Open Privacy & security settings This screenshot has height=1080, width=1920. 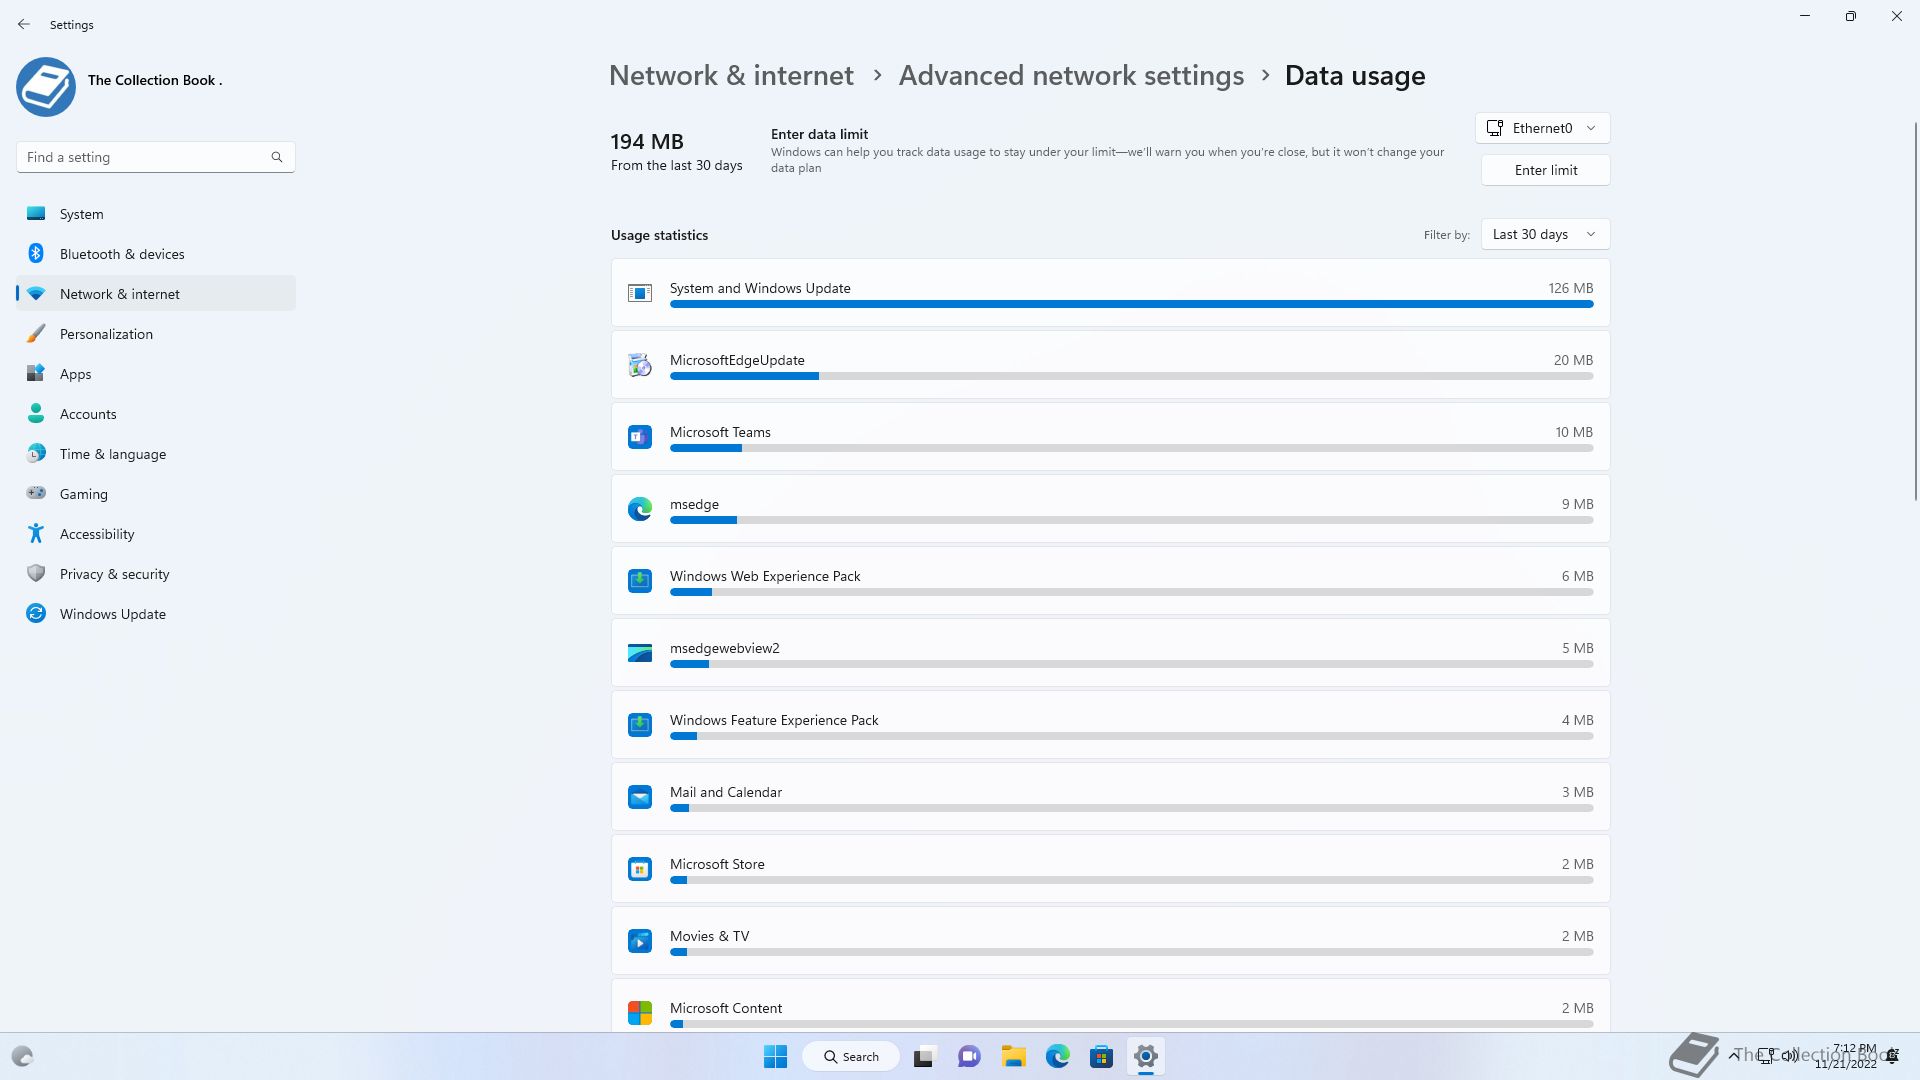tap(156, 574)
